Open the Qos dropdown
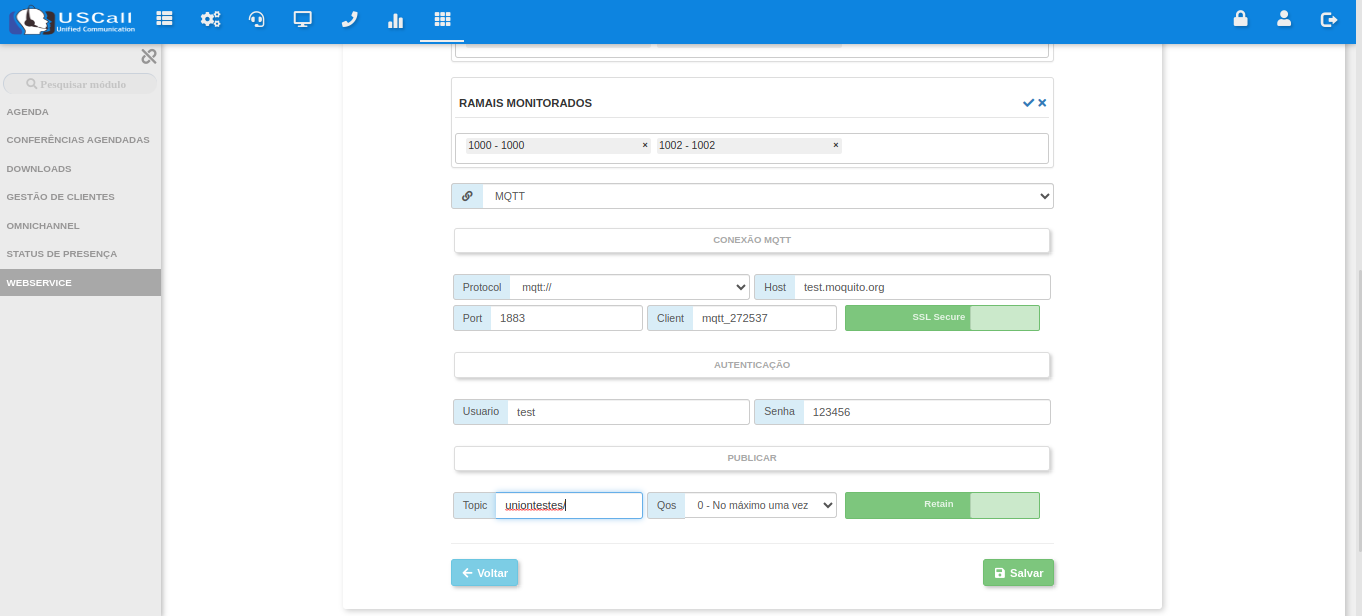Image resolution: width=1362 pixels, height=616 pixels. click(760, 505)
